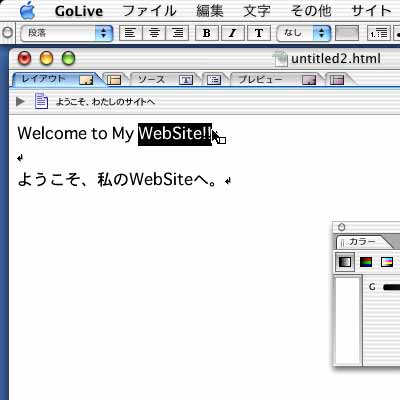Click the text color swatch in toolbar
The height and width of the screenshot is (400, 400).
pyautogui.click(x=347, y=33)
